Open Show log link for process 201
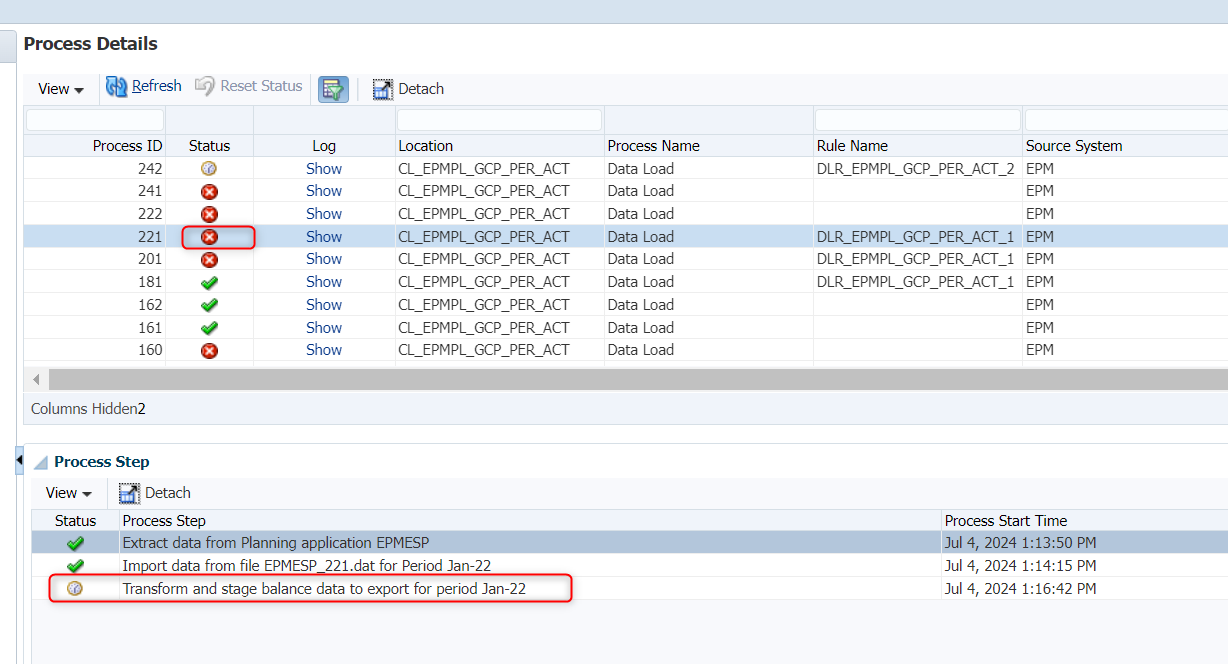The height and width of the screenshot is (664, 1228). pyautogui.click(x=324, y=259)
